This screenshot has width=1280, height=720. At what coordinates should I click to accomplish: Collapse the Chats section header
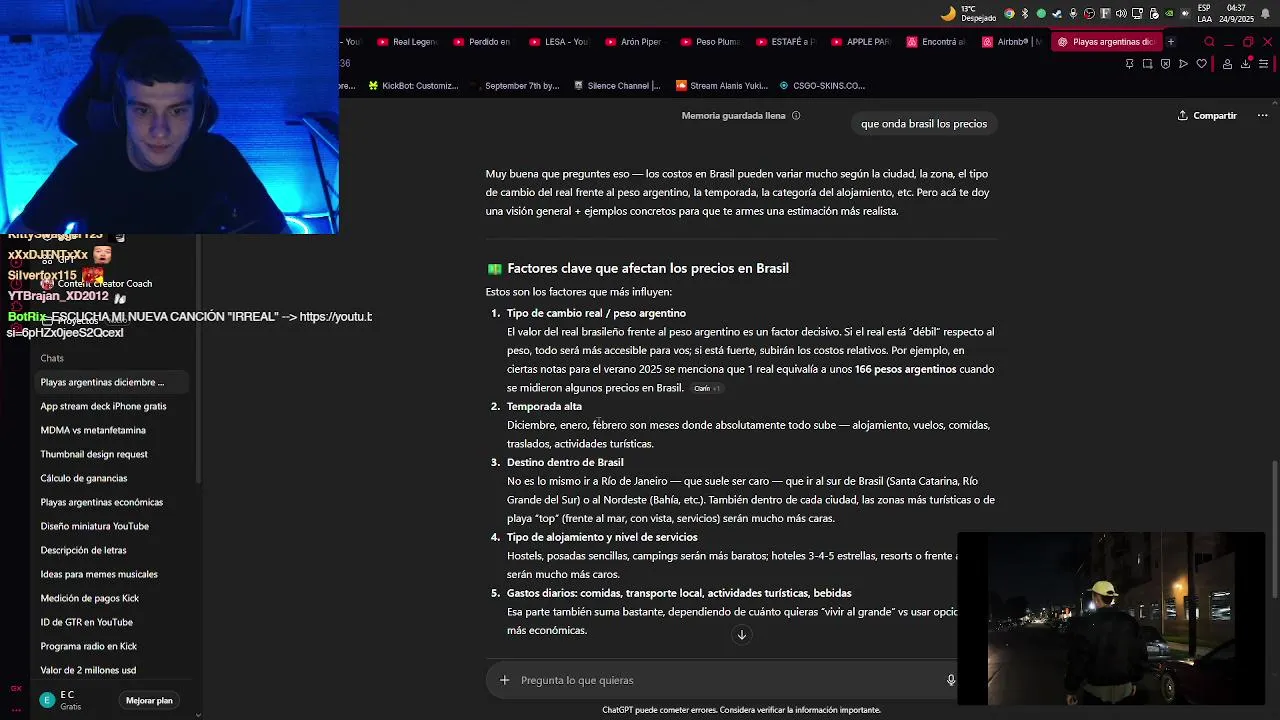[x=52, y=358]
